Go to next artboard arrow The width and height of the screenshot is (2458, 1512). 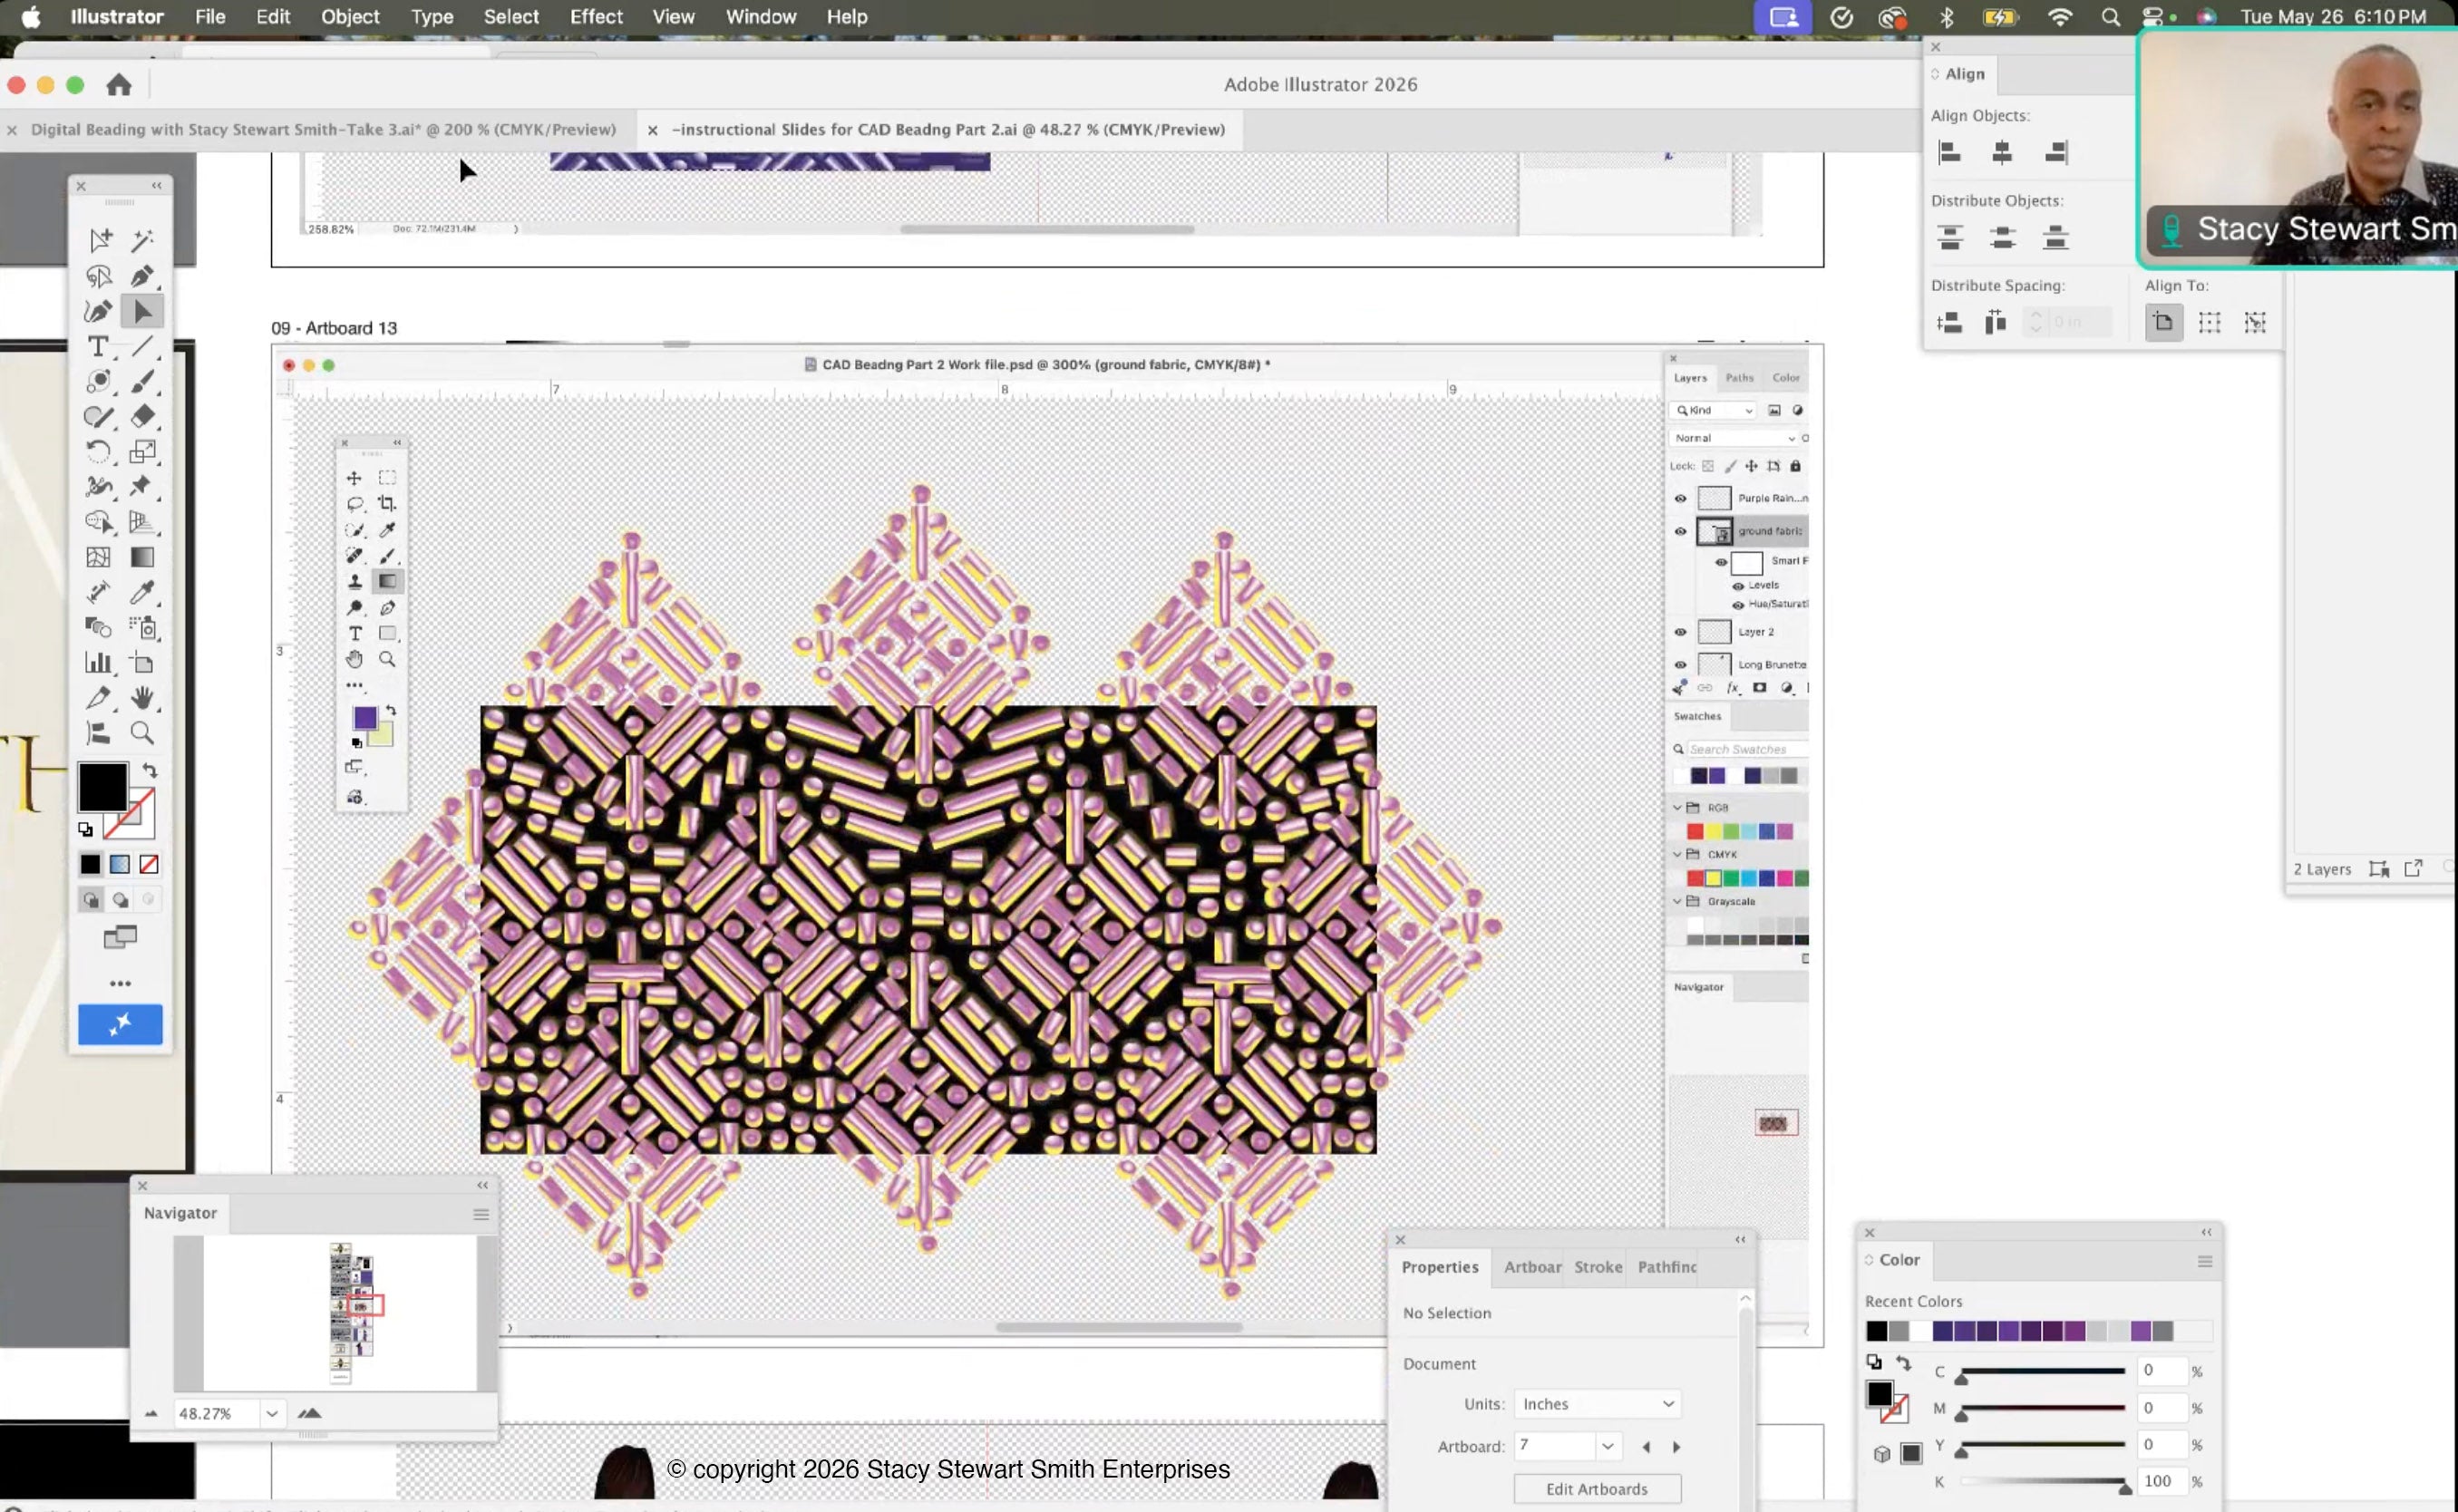[x=1677, y=1447]
